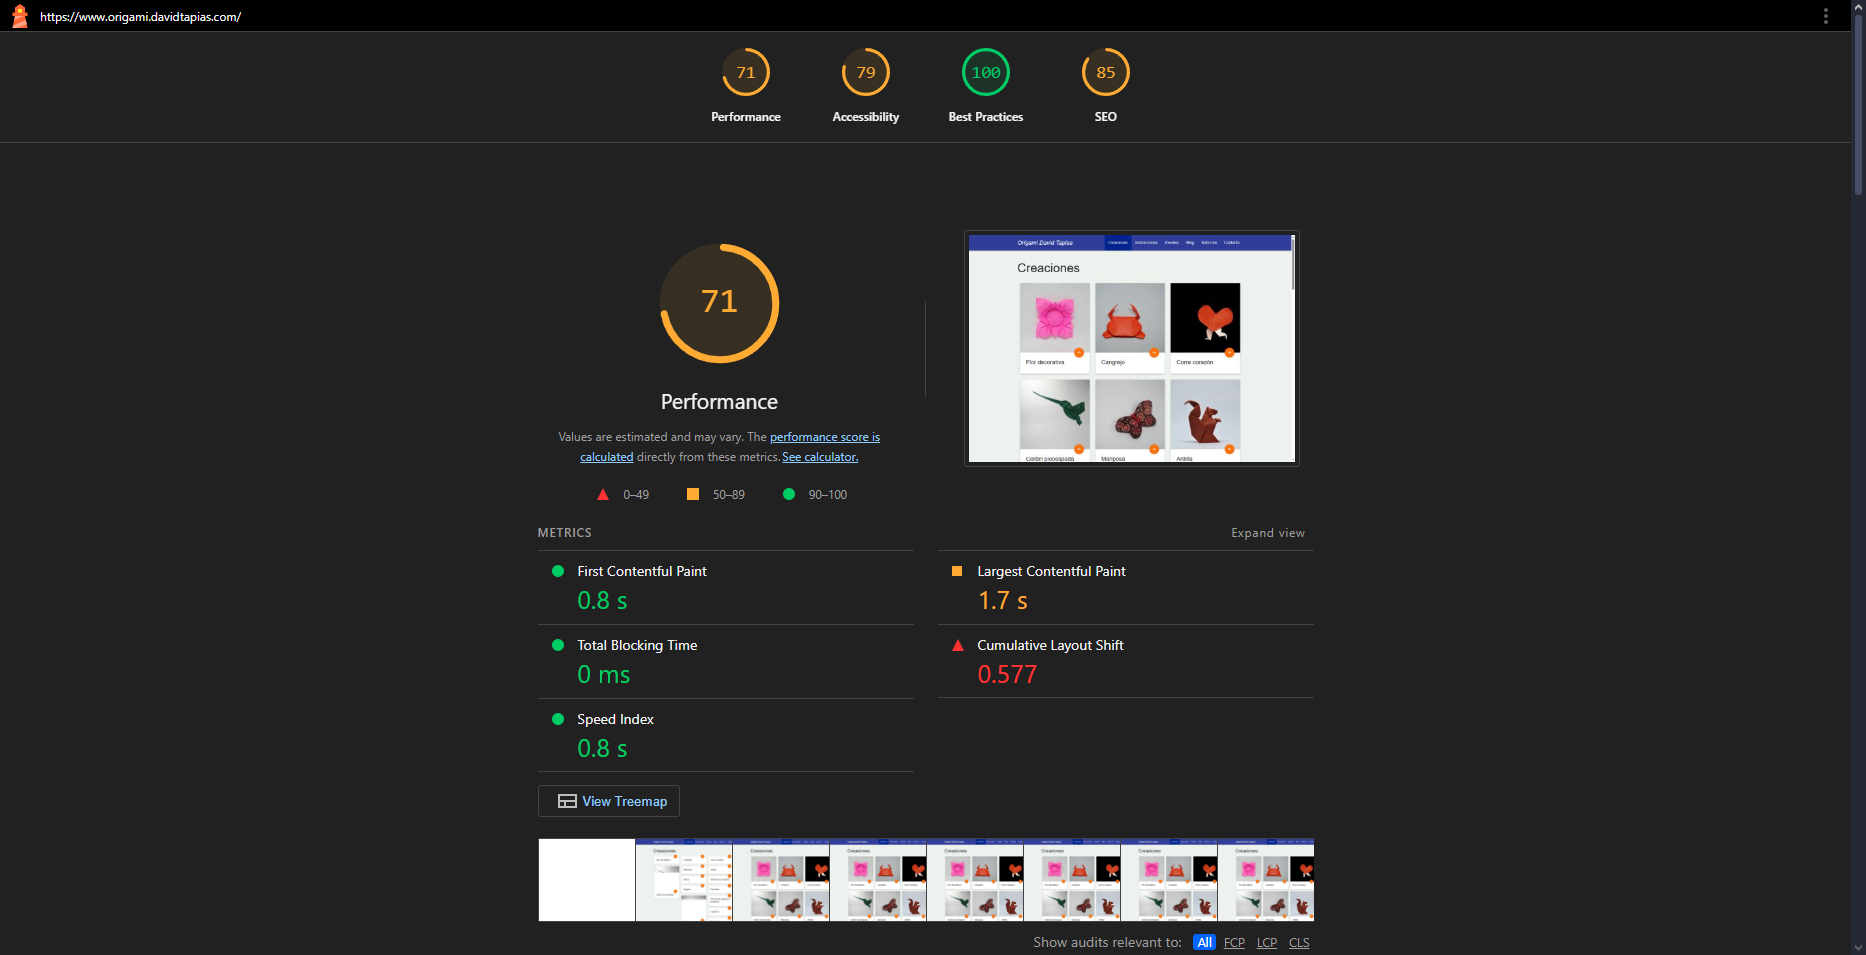Expand the Cumulative Layout Shift metric
1866x955 pixels.
(x=1050, y=645)
